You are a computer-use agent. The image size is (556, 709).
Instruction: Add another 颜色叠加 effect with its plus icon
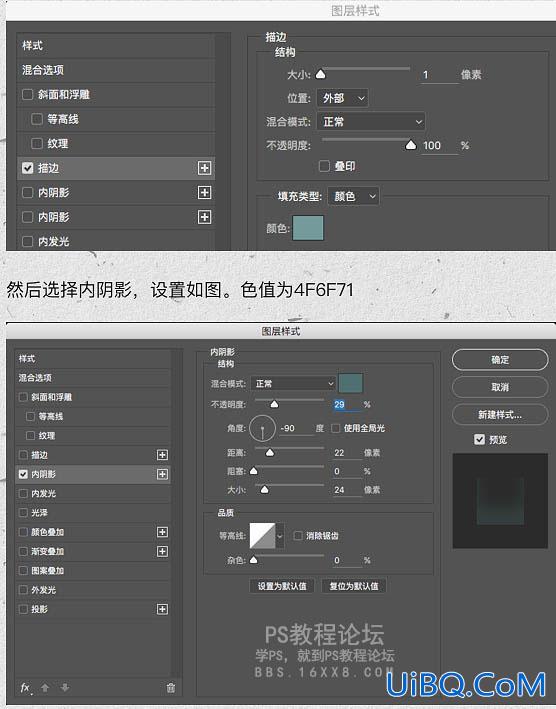tap(162, 532)
